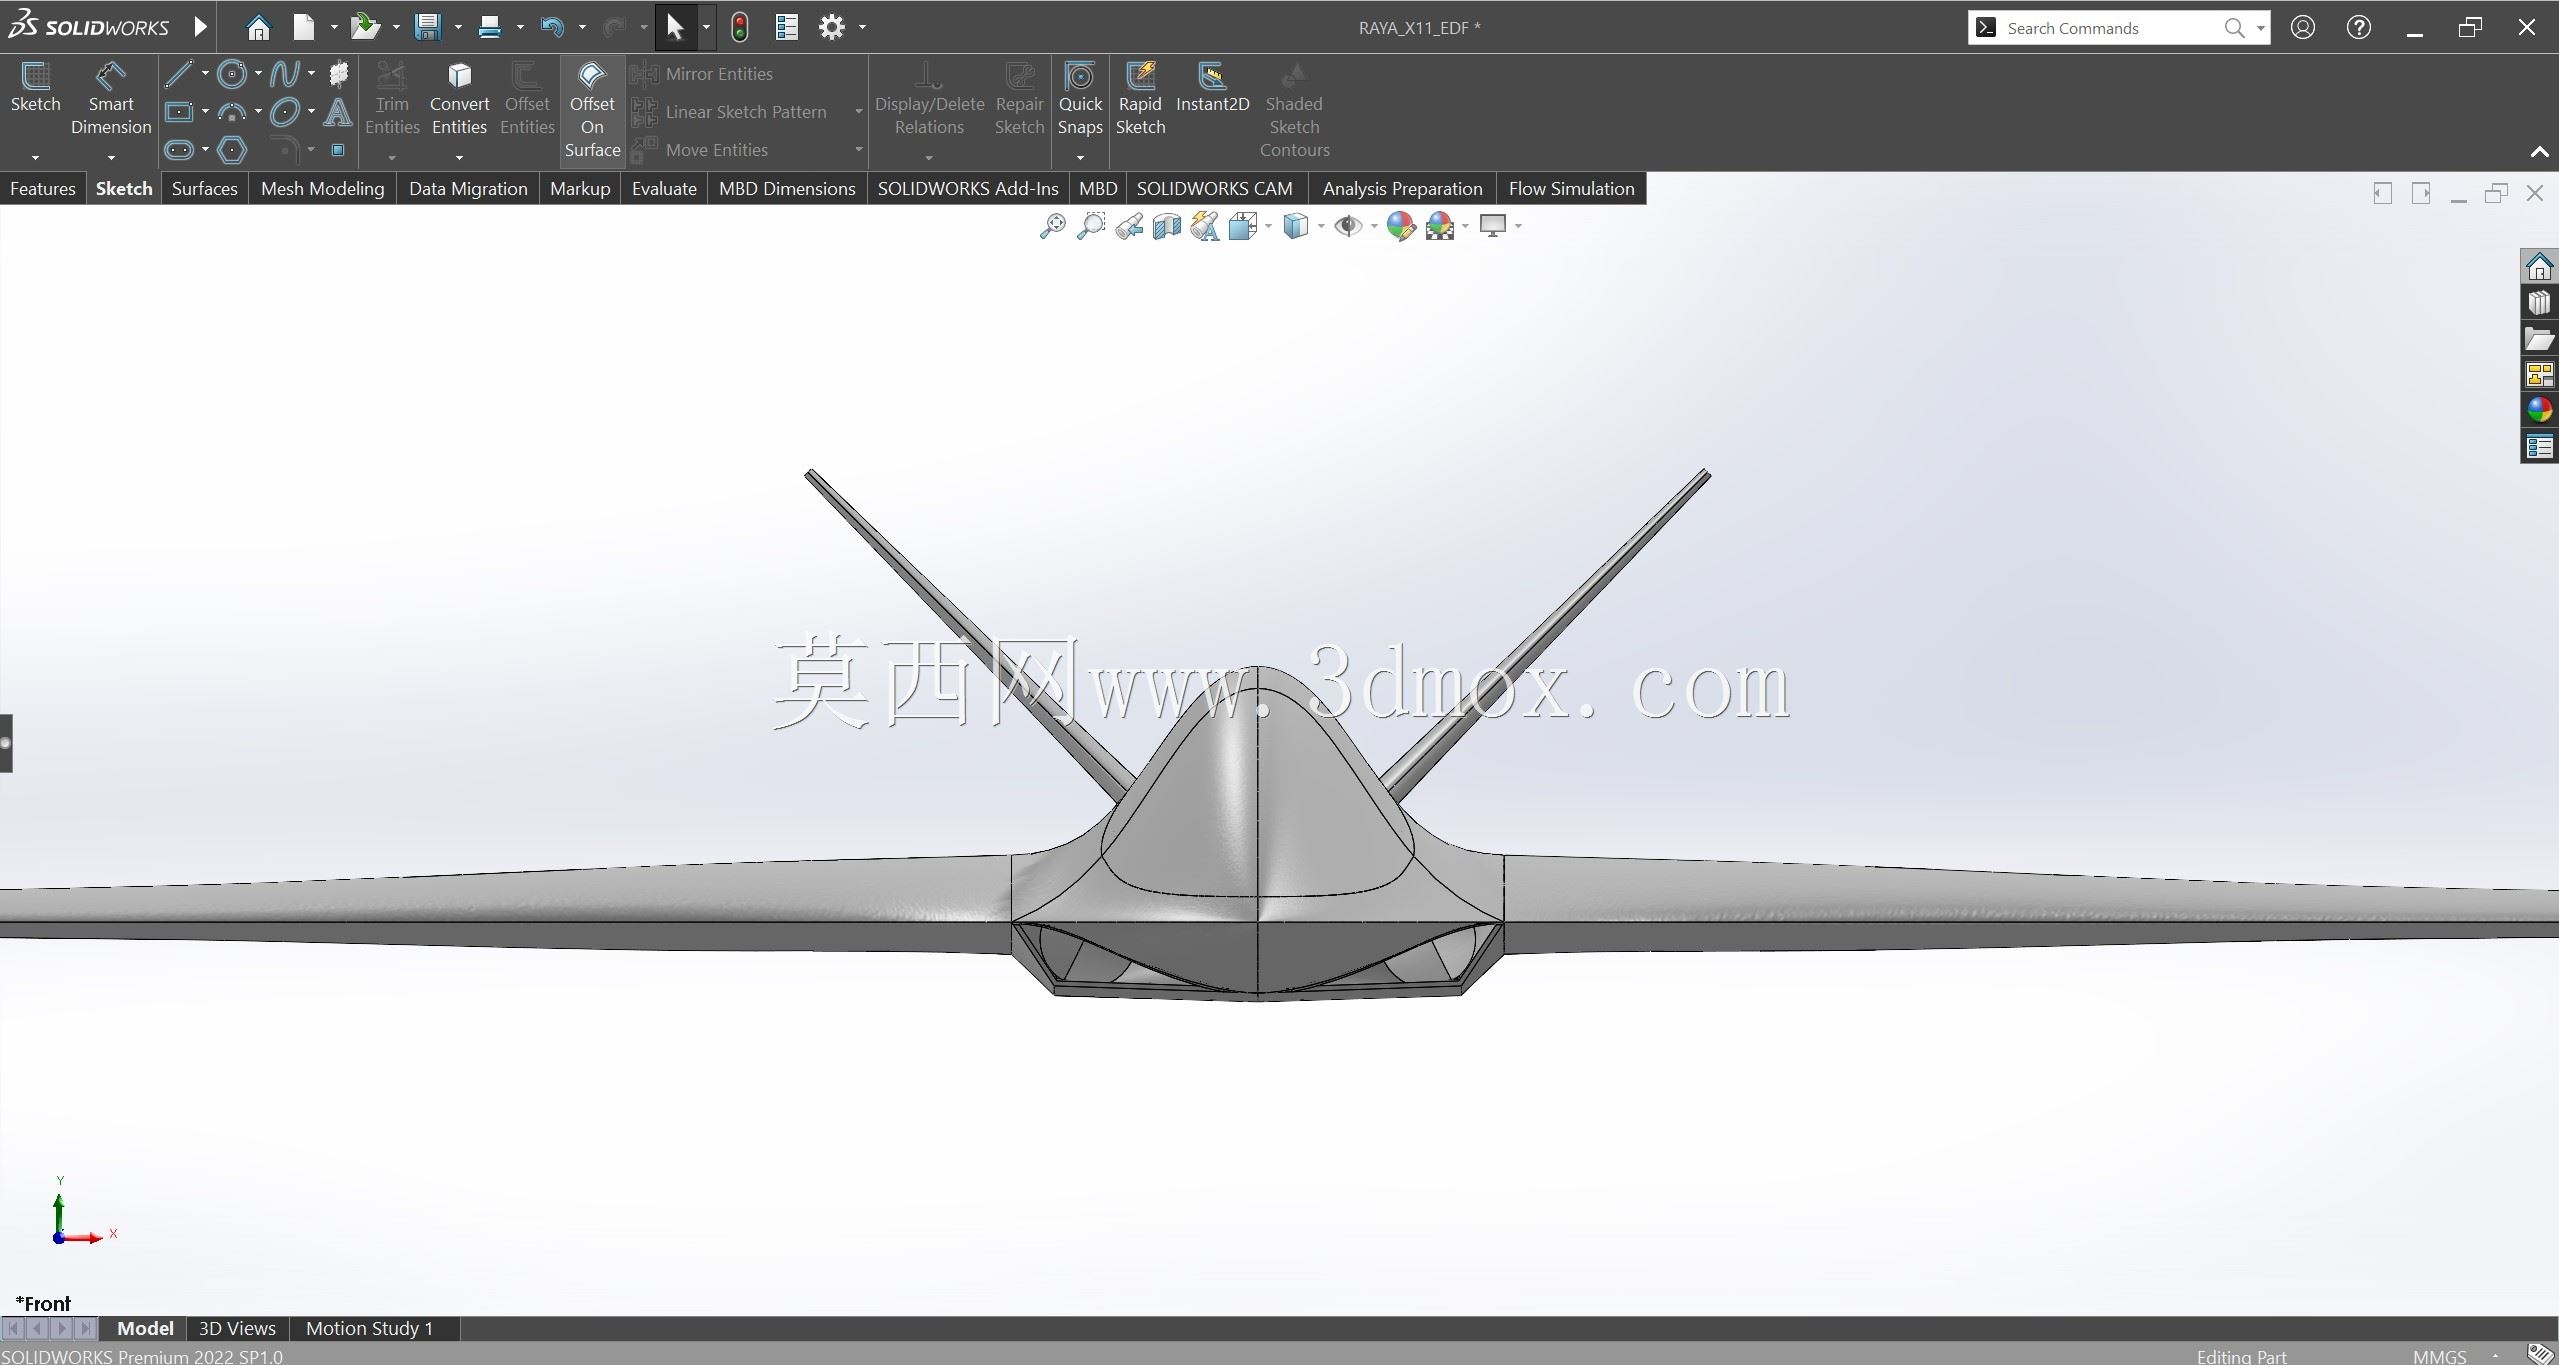The width and height of the screenshot is (2559, 1365).
Task: Open user Login account icon
Action: click(2303, 27)
